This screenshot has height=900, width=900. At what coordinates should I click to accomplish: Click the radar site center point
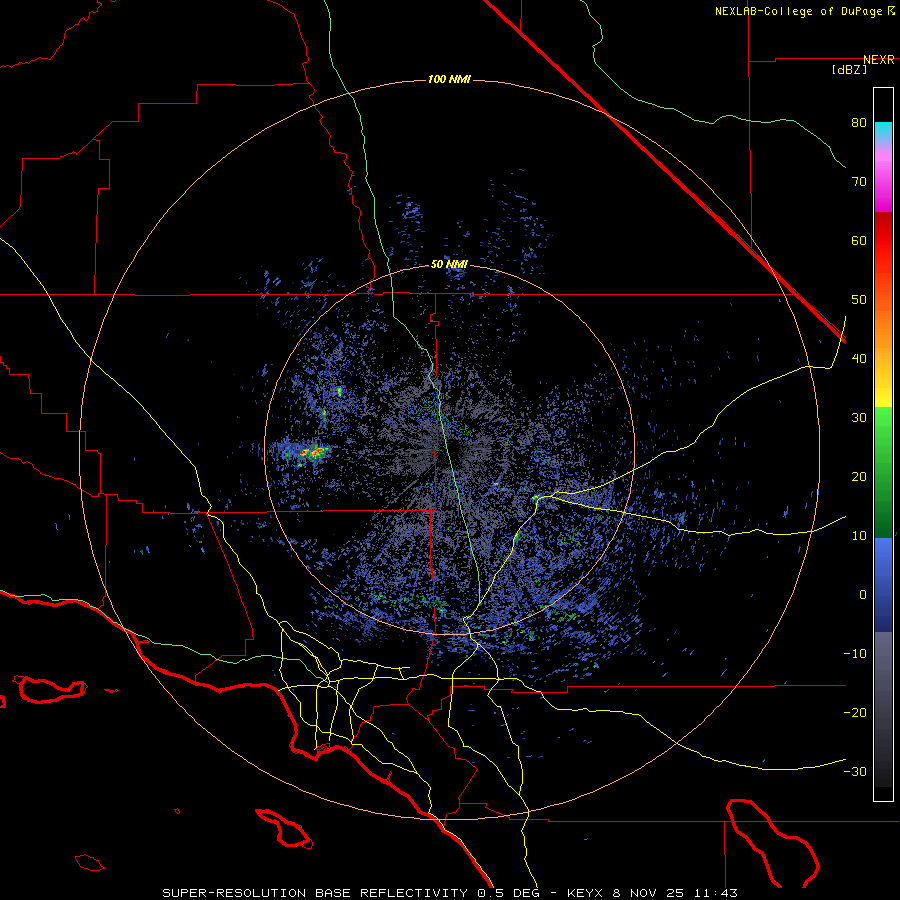(449, 449)
